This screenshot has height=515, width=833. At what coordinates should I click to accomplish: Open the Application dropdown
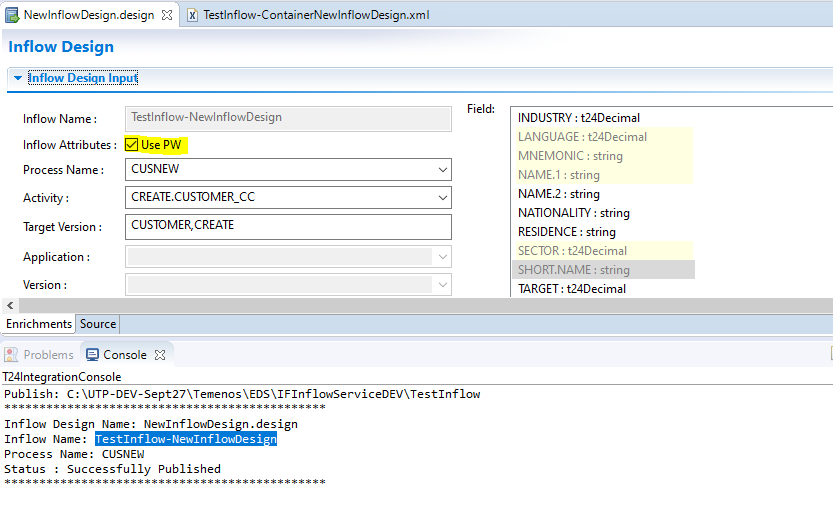[443, 257]
